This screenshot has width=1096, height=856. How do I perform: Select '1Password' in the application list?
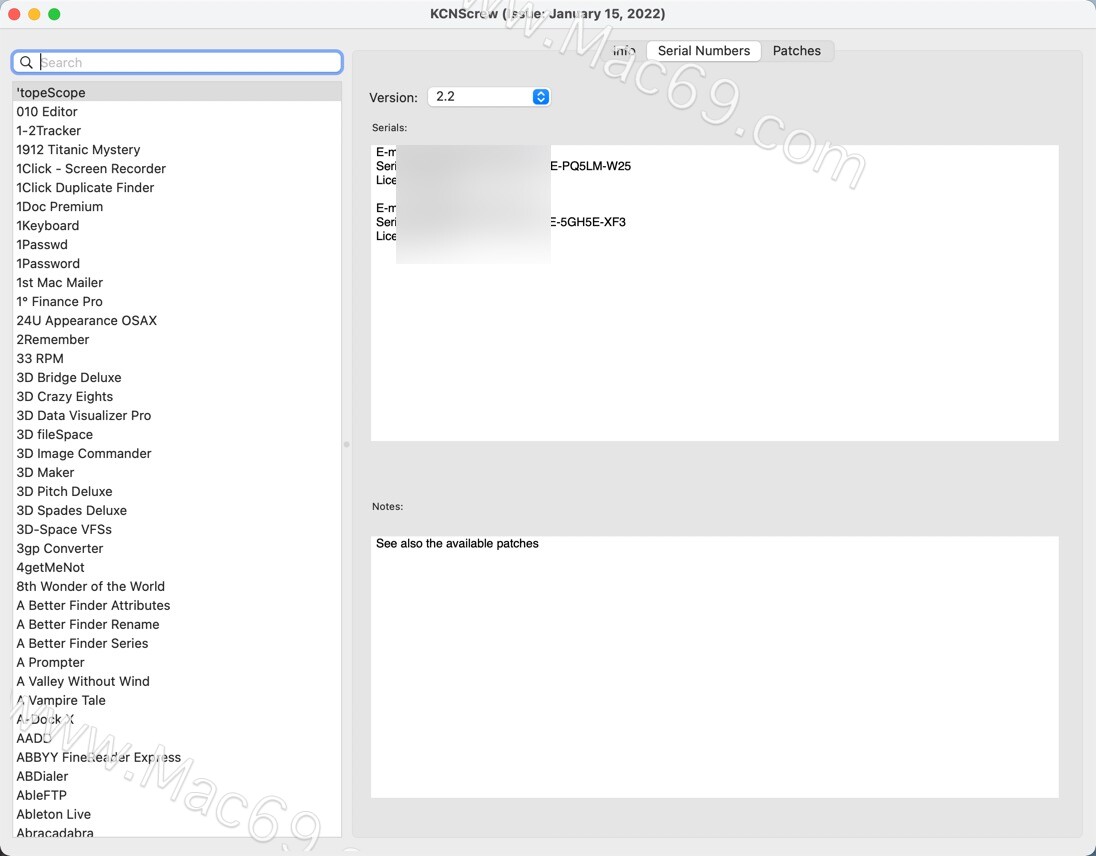click(x=48, y=263)
